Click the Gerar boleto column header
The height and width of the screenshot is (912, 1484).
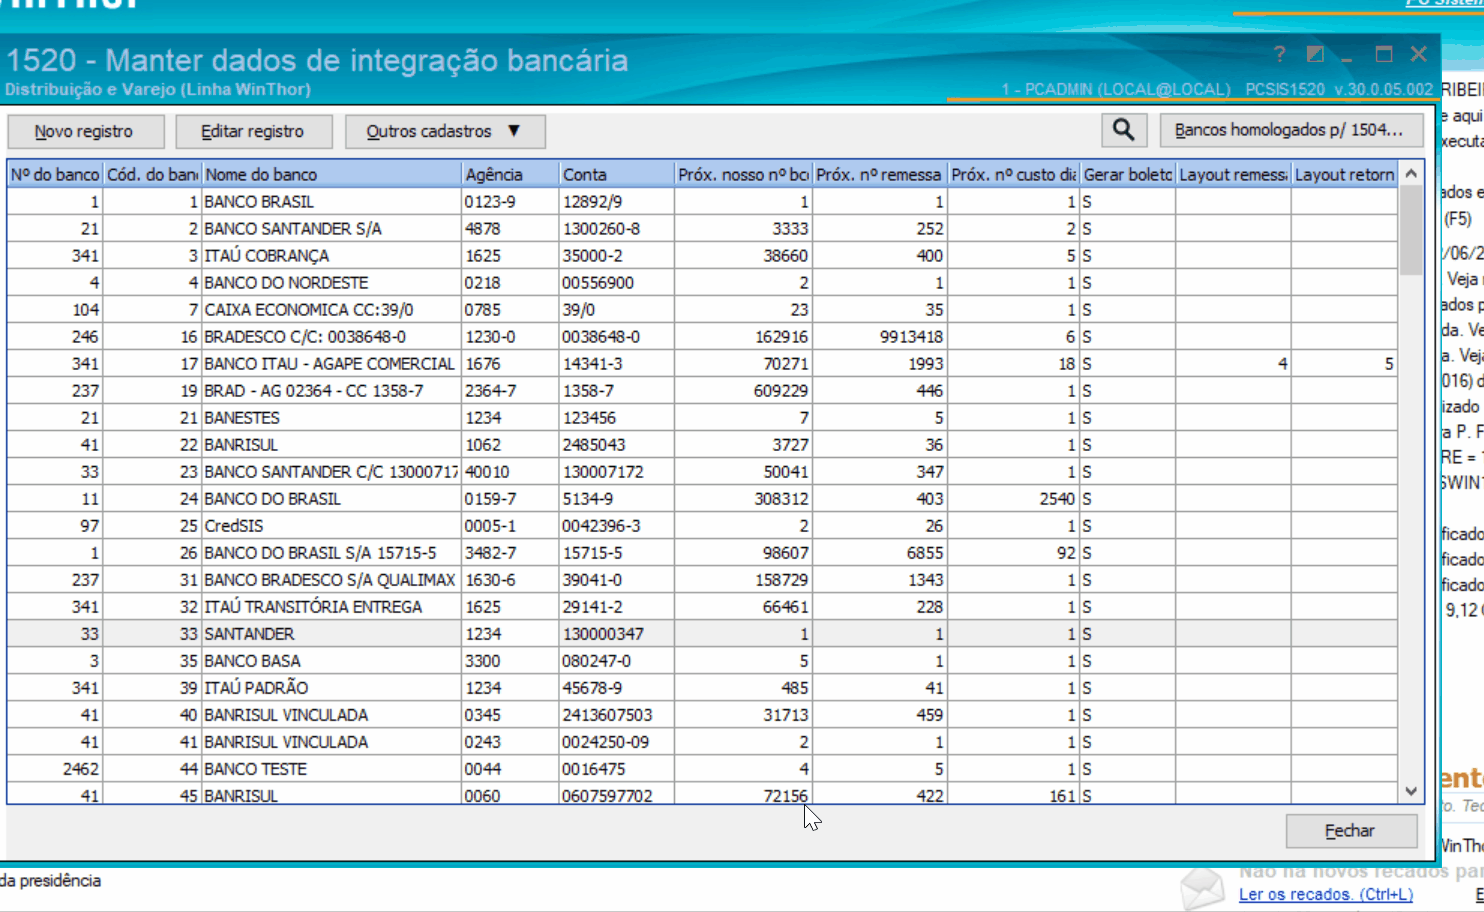pyautogui.click(x=1128, y=175)
